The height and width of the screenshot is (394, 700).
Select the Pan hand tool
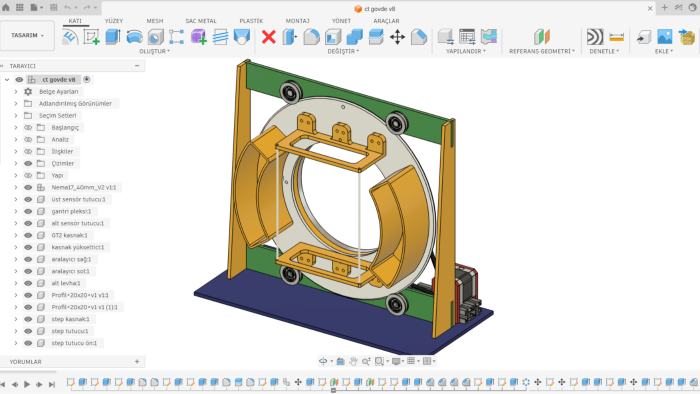(353, 361)
